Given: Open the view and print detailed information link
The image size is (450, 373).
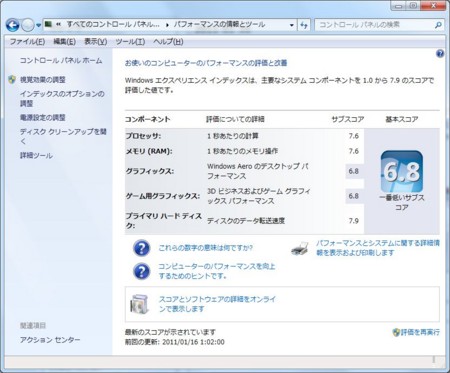Looking at the screenshot, I should tap(378, 248).
